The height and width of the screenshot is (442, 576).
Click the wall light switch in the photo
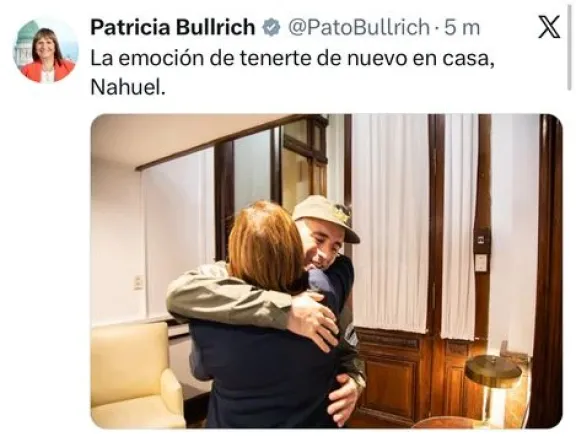[481, 262]
